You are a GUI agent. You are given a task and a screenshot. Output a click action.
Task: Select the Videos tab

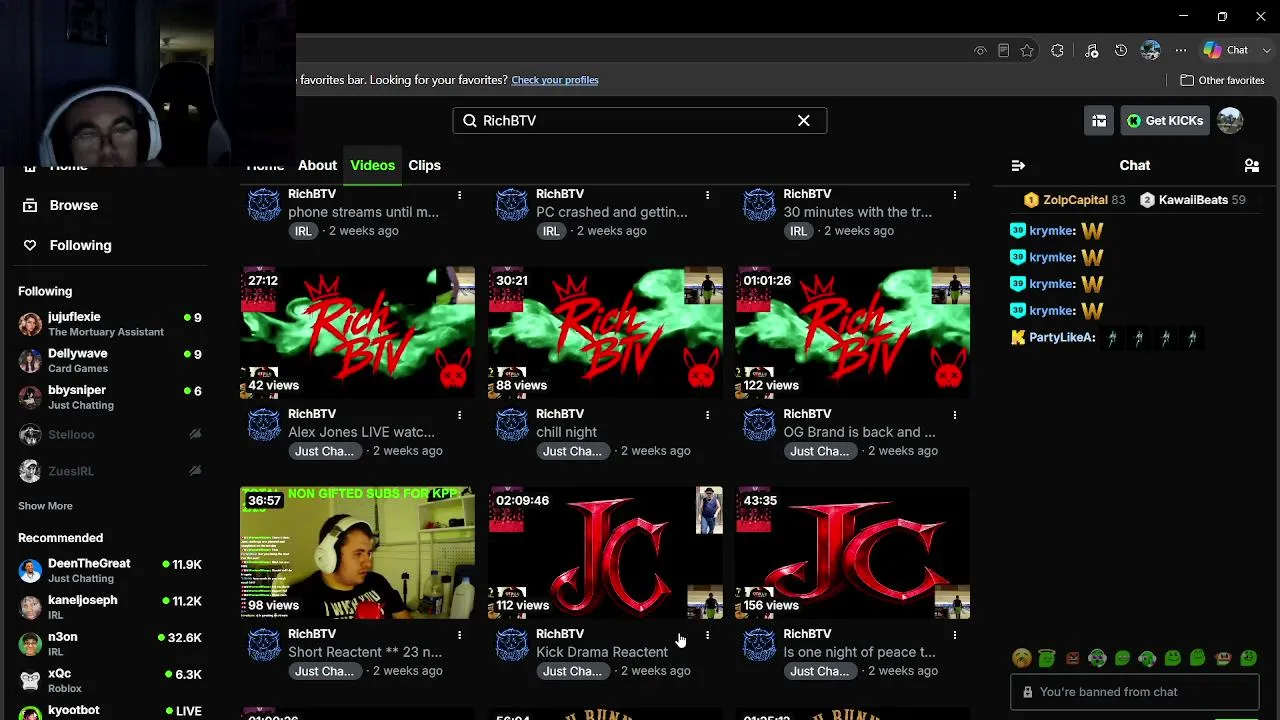(372, 165)
